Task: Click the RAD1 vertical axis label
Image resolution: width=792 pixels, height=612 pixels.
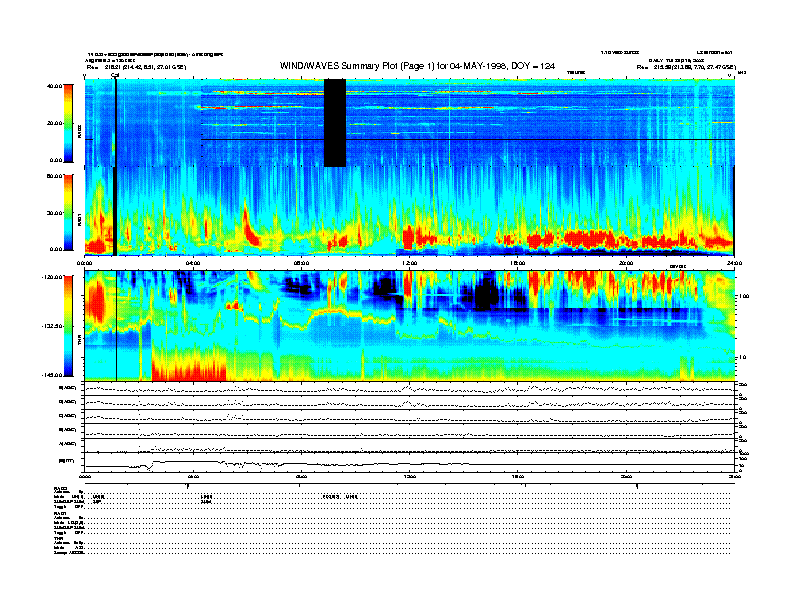Action: tap(79, 221)
